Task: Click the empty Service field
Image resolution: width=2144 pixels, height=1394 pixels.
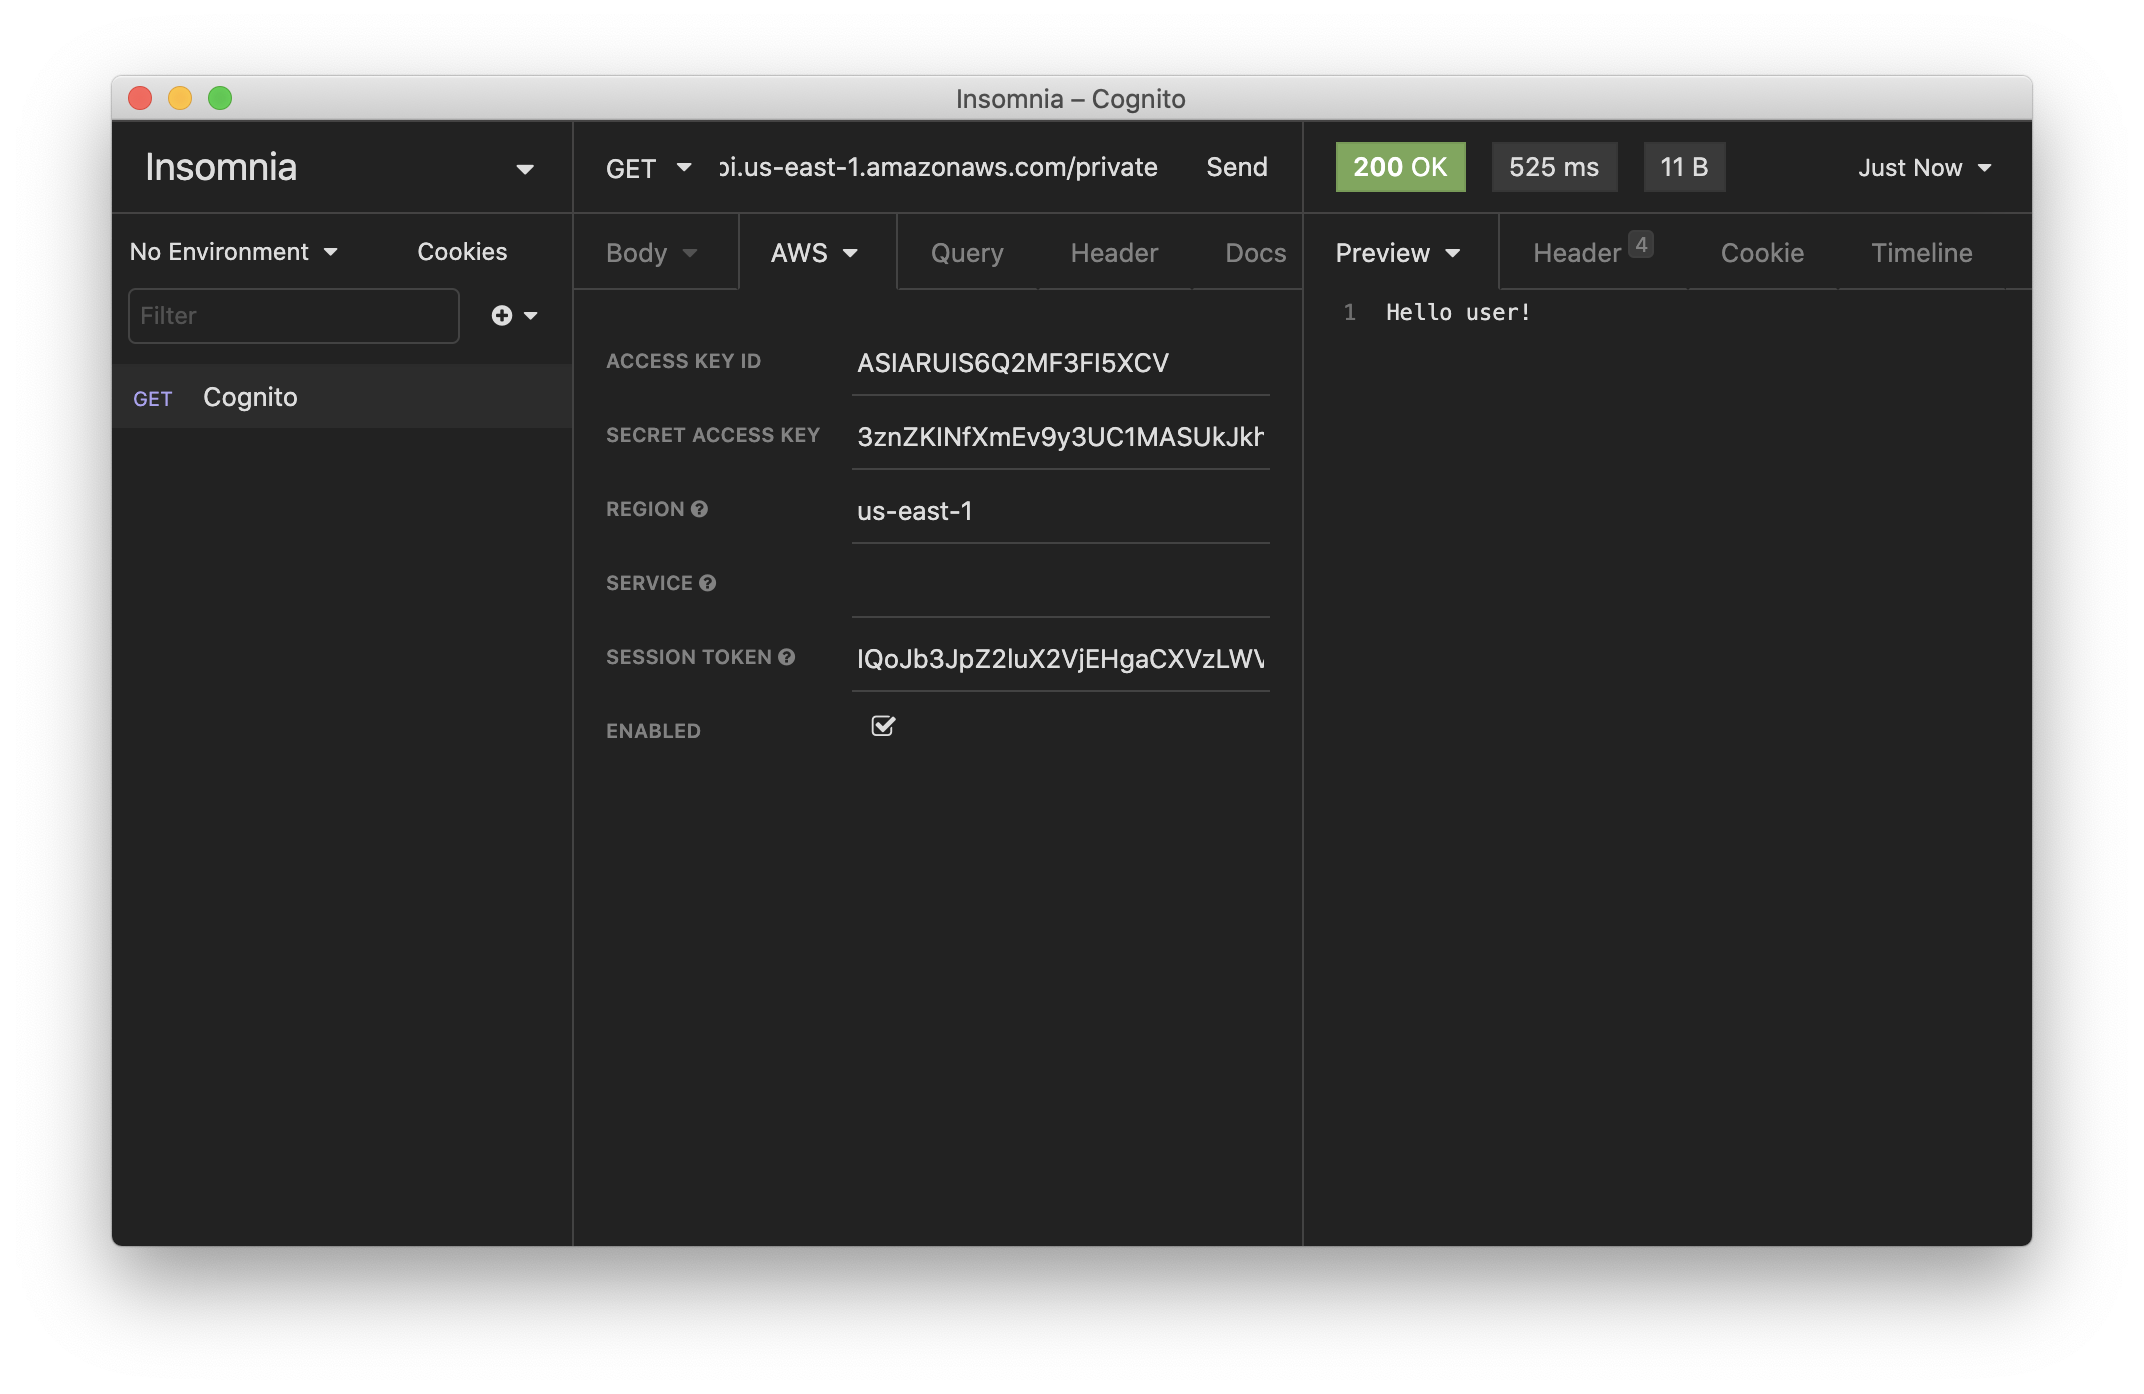Action: click(x=1060, y=585)
